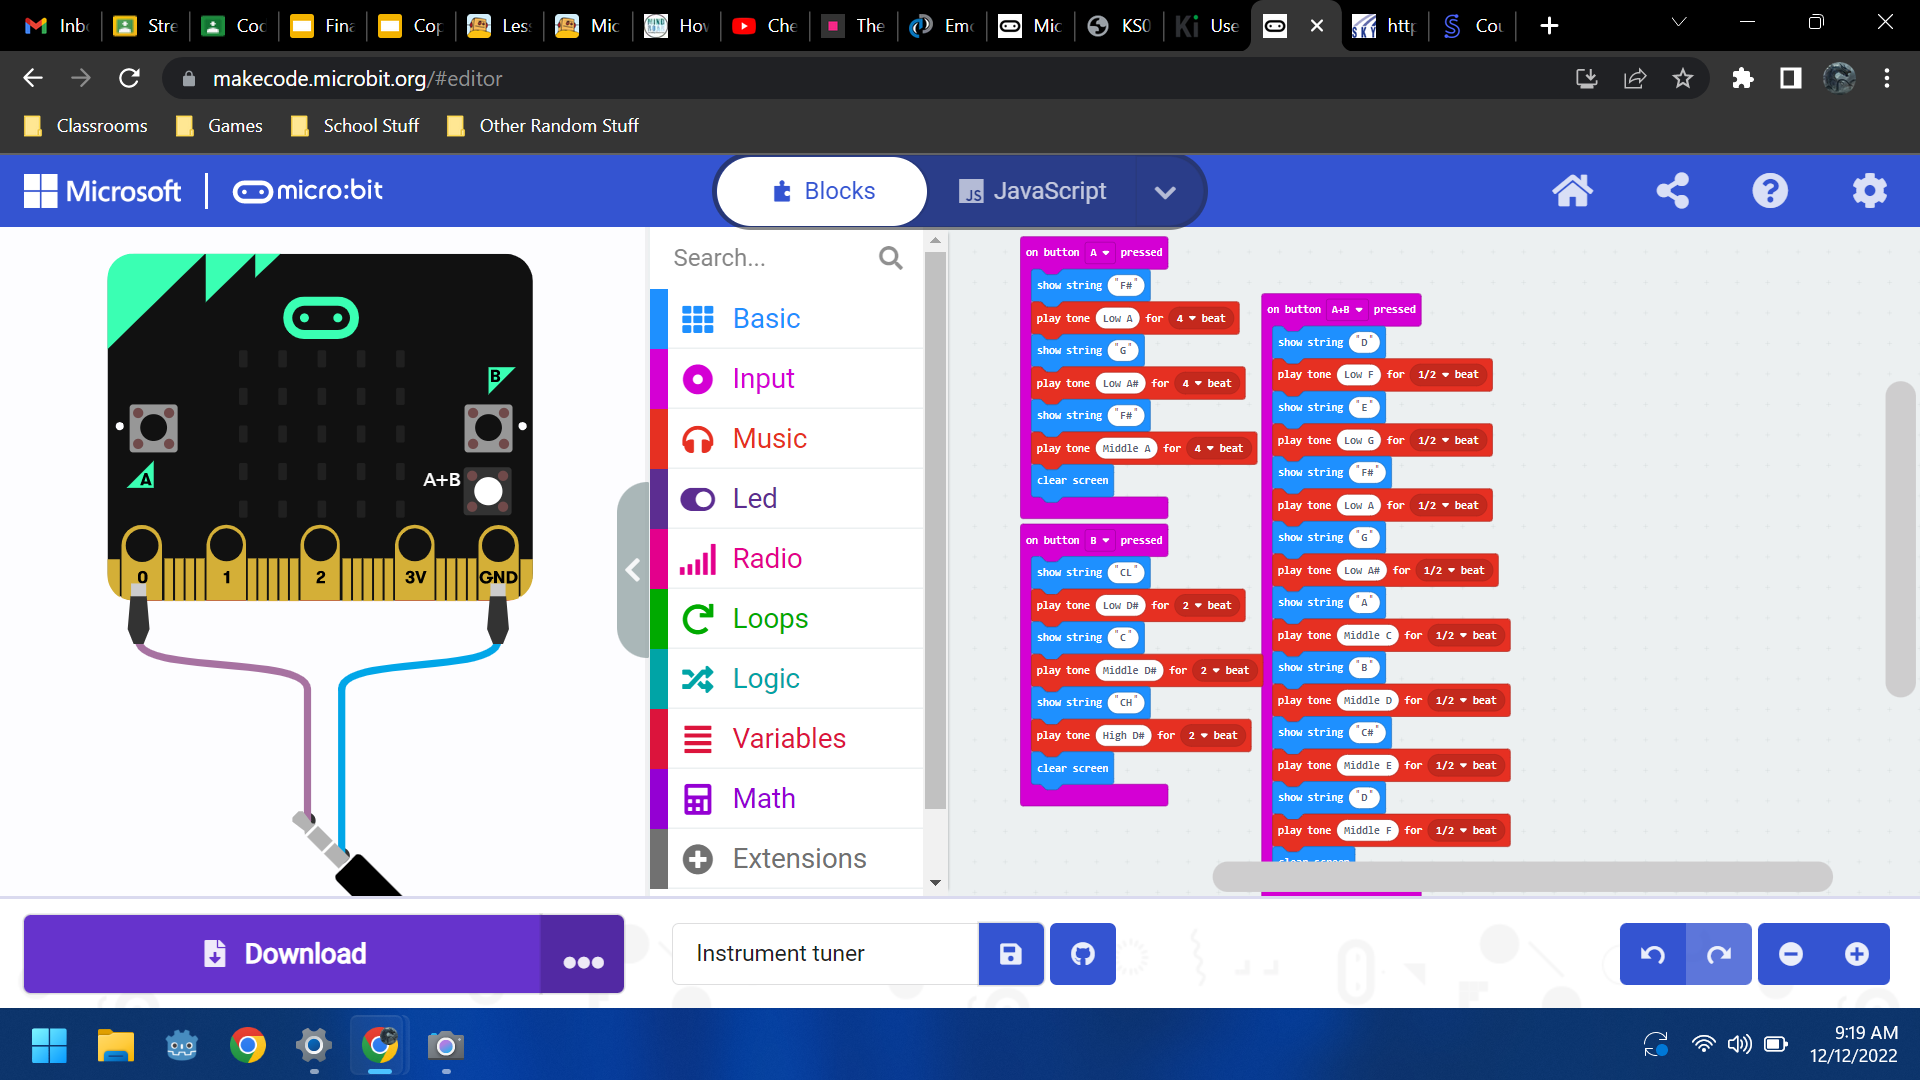Switch to the JavaScript tab
This screenshot has width=1920, height=1080.
click(x=1032, y=191)
